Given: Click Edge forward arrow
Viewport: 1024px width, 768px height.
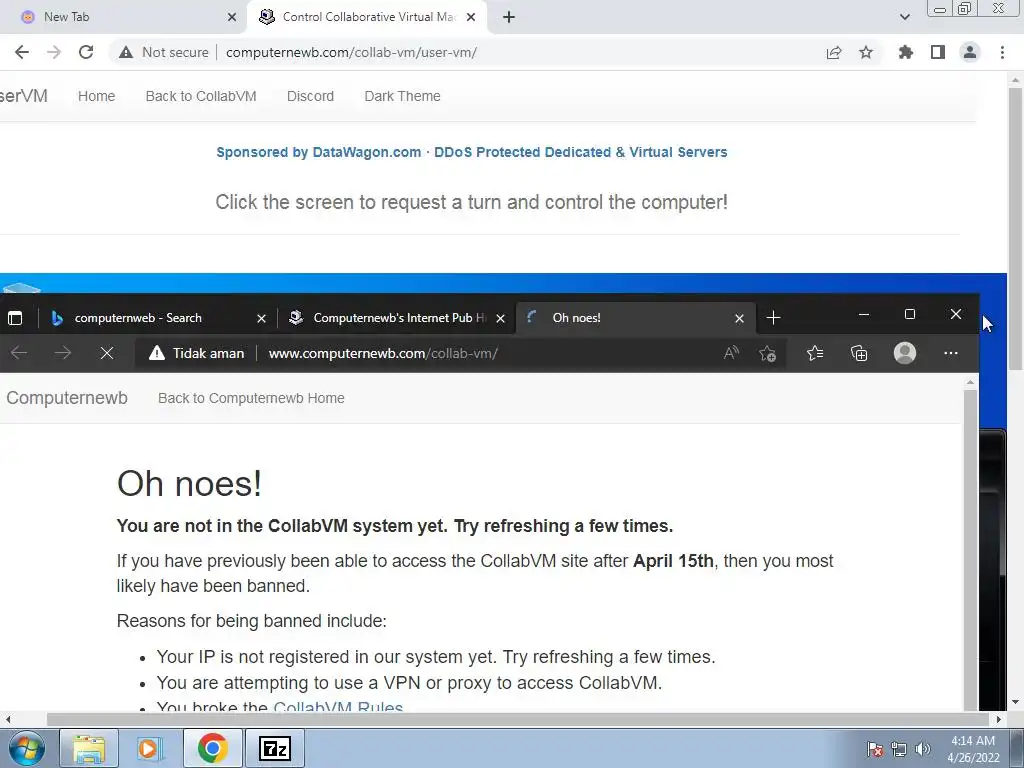Looking at the screenshot, I should pos(63,353).
